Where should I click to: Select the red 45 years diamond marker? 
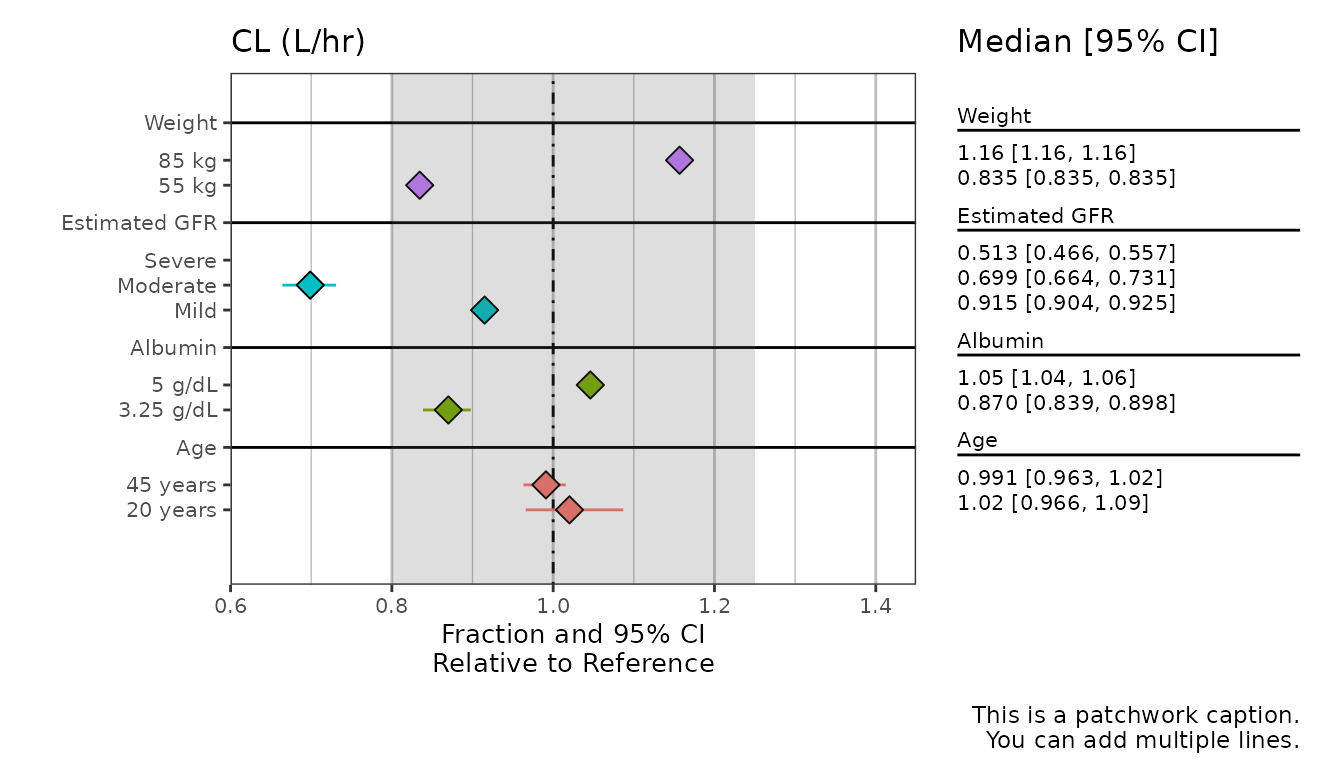click(x=545, y=485)
